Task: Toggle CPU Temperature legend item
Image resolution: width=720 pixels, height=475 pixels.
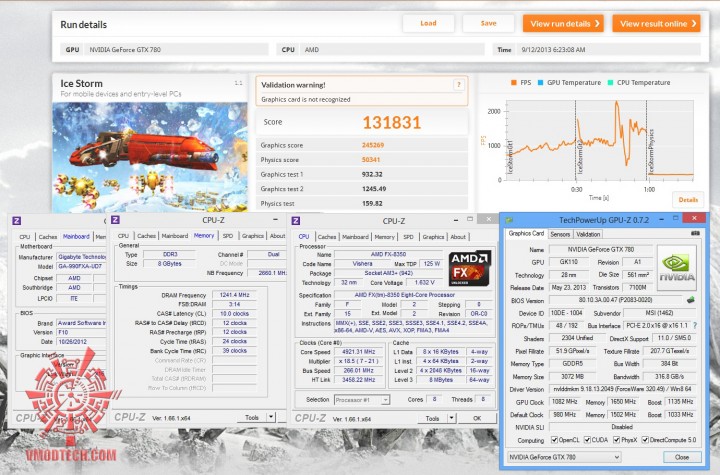Action: pyautogui.click(x=639, y=83)
